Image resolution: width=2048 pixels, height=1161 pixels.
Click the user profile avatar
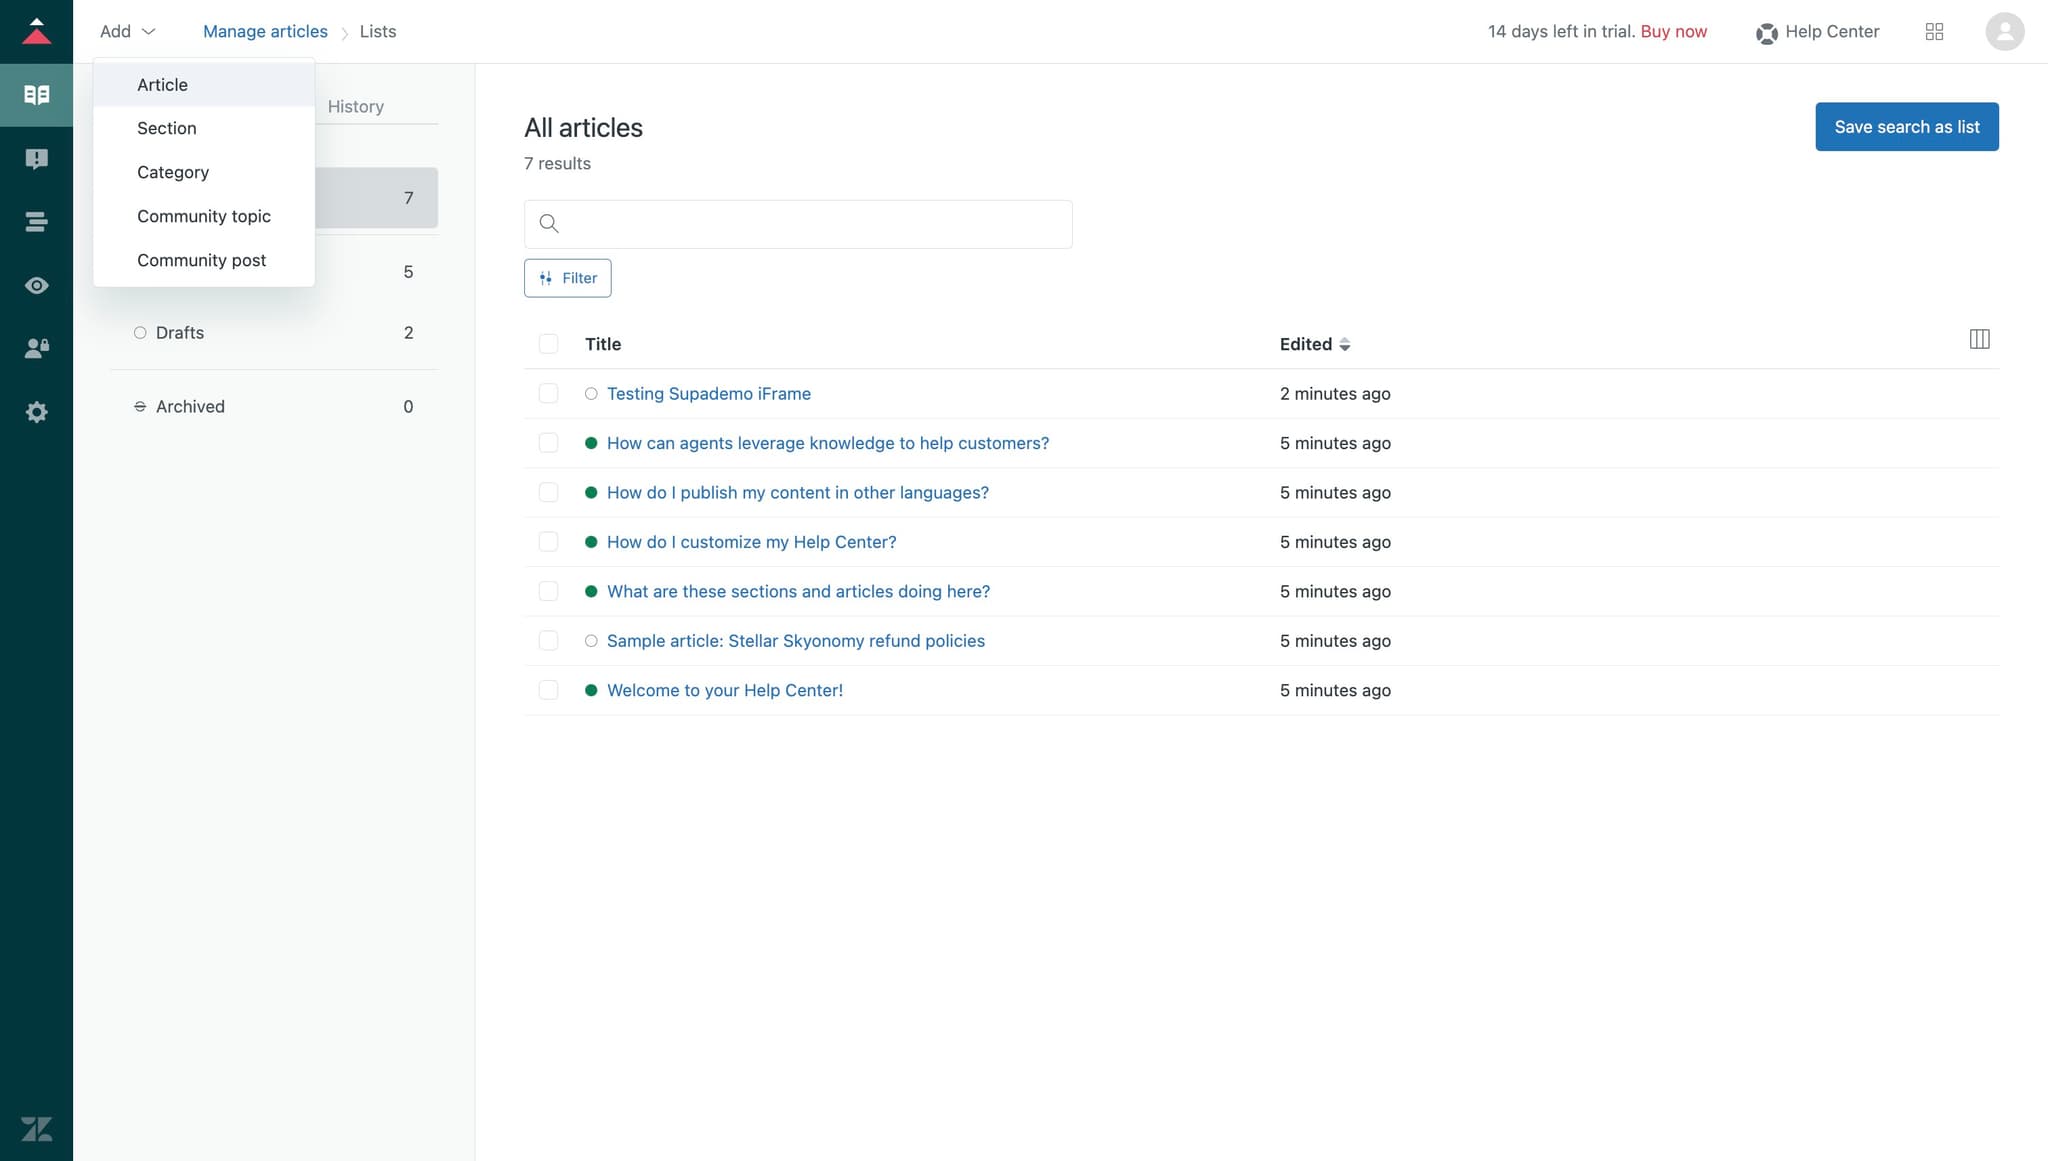pyautogui.click(x=2004, y=32)
